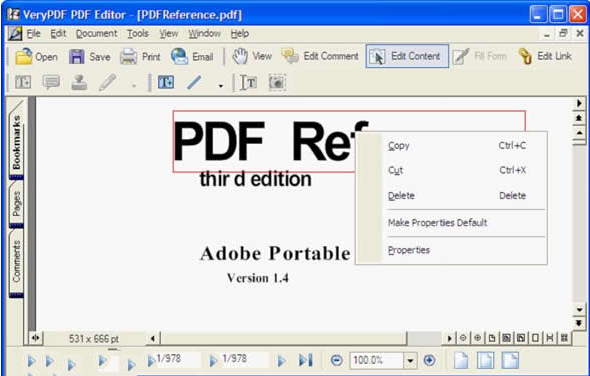Open the zoom percentage dropdown
This screenshot has width=590, height=376.
click(x=410, y=361)
